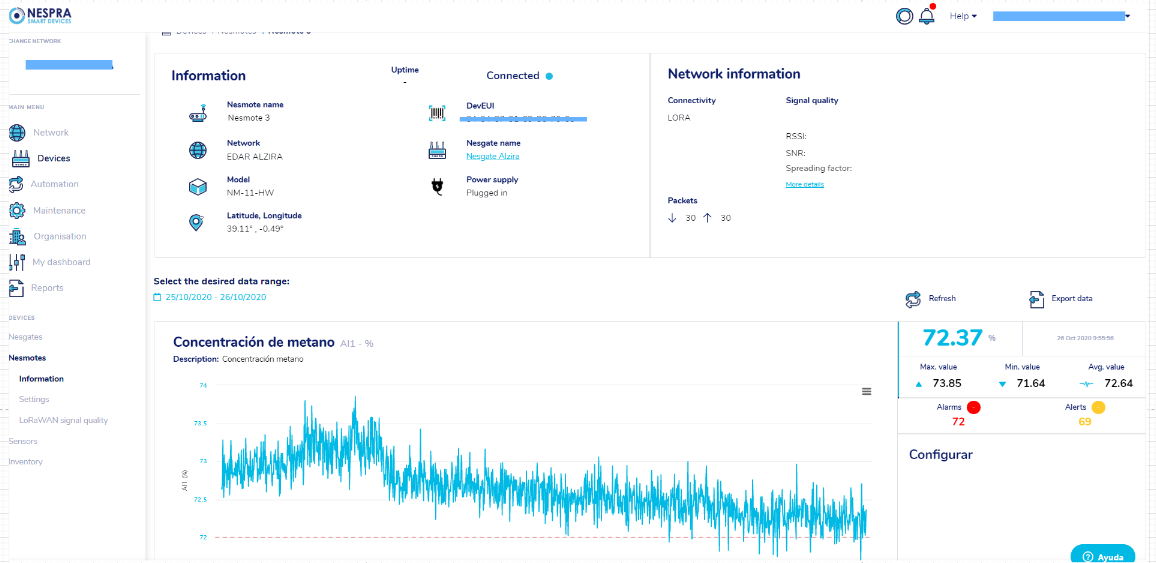Click the Maintenance gear icon
The height and width of the screenshot is (563, 1156).
tap(17, 211)
